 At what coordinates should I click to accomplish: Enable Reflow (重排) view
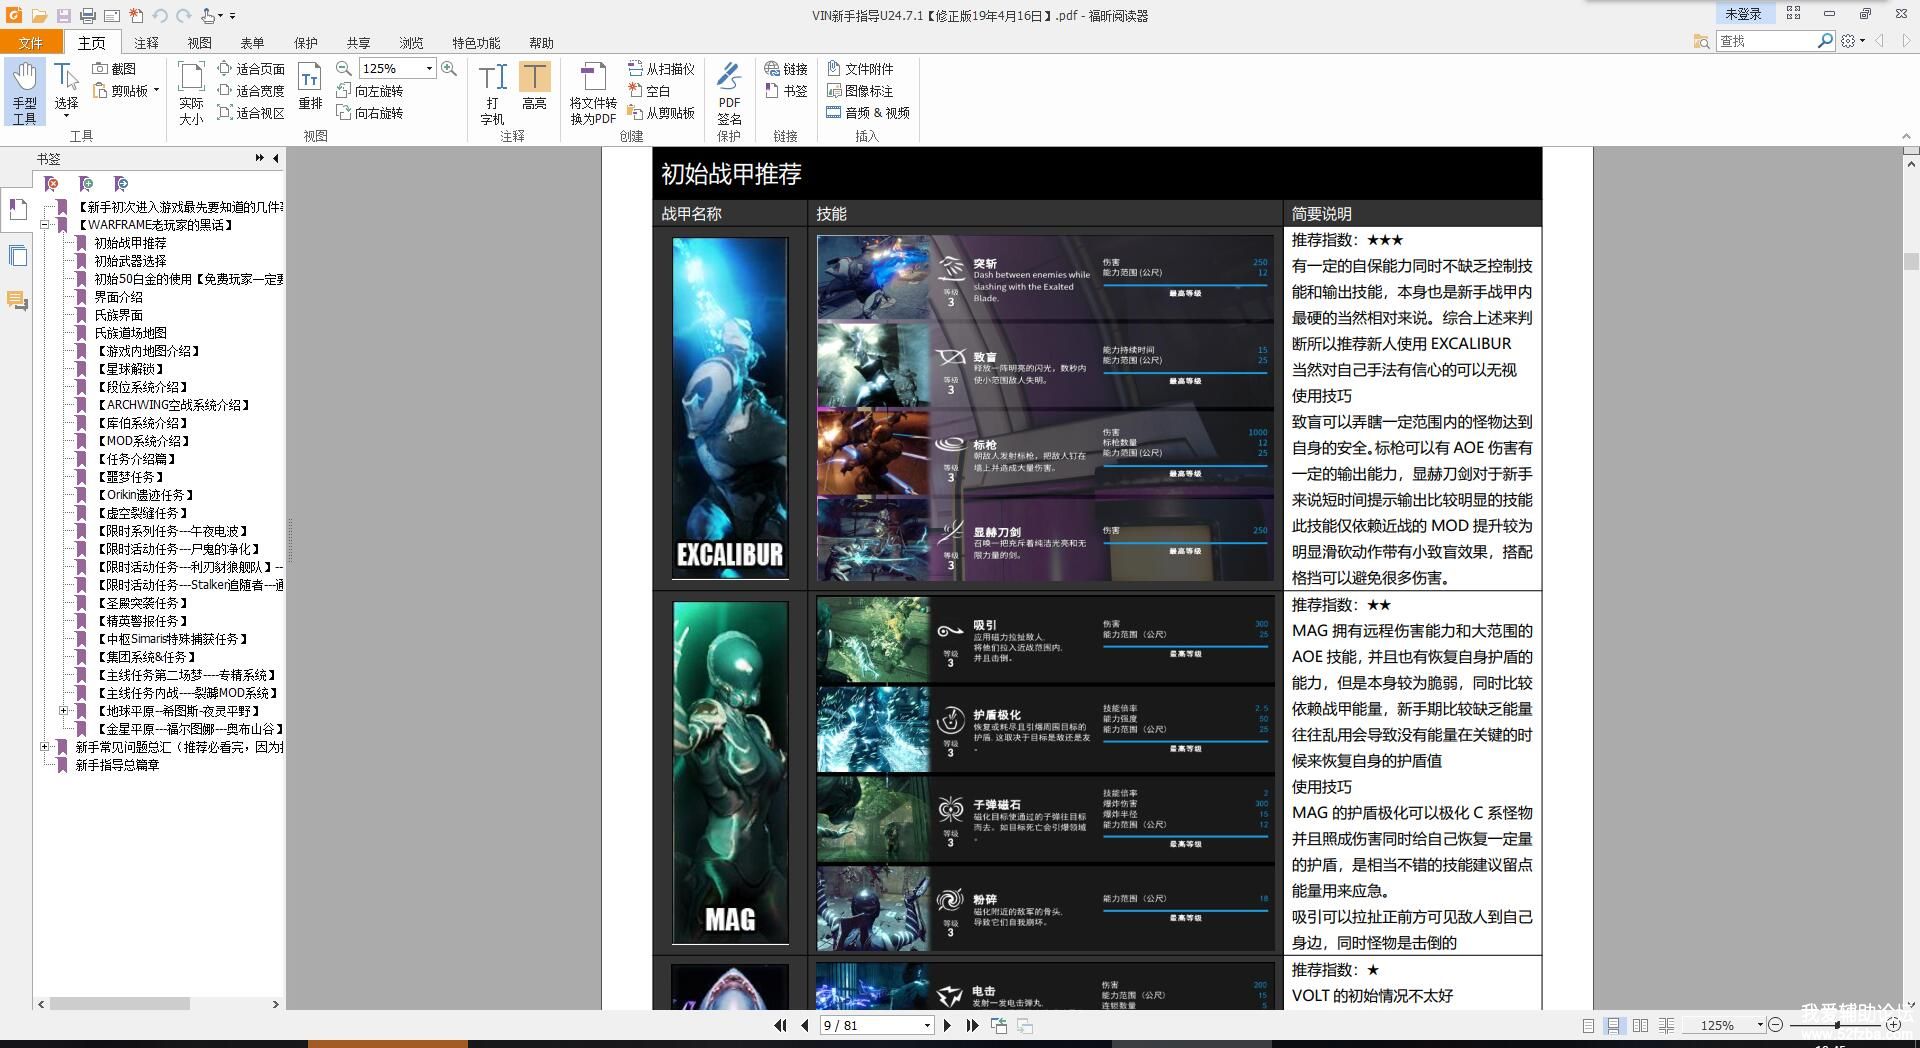point(310,88)
